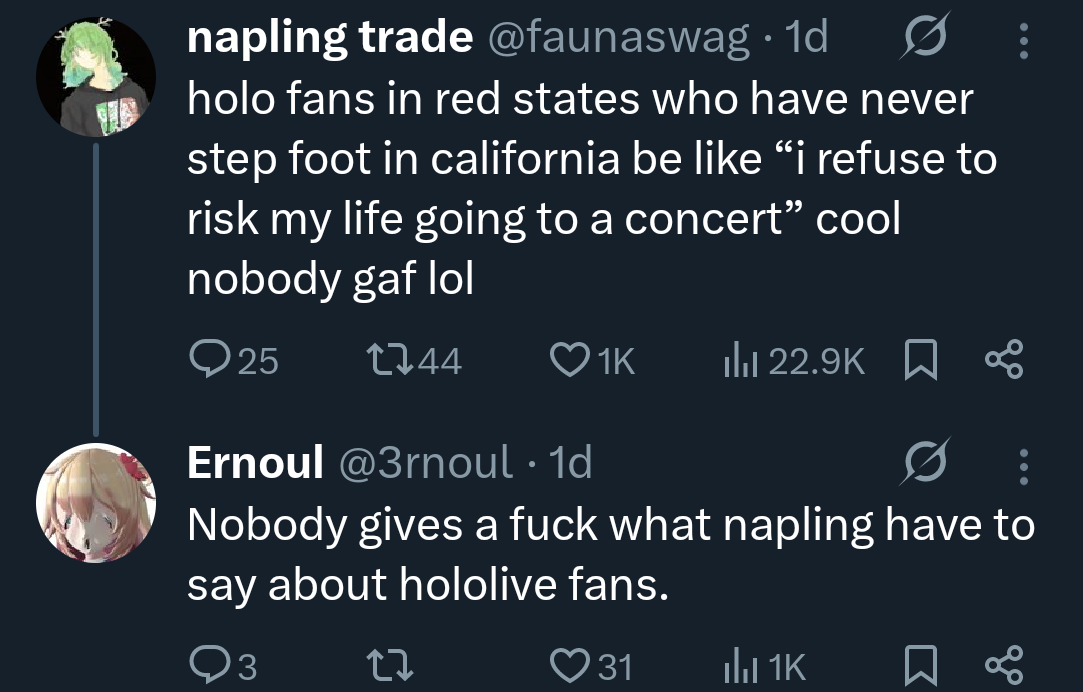1083x692 pixels.
Task: Open Ernoul's profile avatar
Action: [x=96, y=503]
